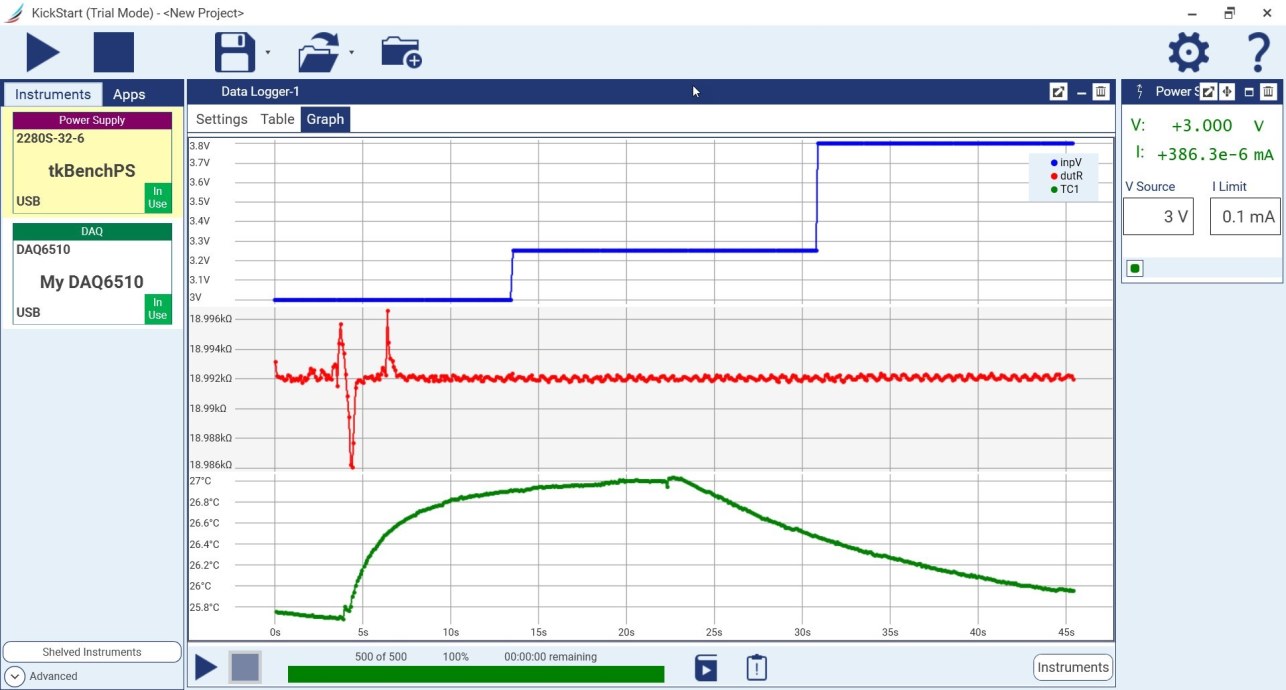Click the Shelved Instruments button
This screenshot has width=1286, height=690.
click(92, 652)
